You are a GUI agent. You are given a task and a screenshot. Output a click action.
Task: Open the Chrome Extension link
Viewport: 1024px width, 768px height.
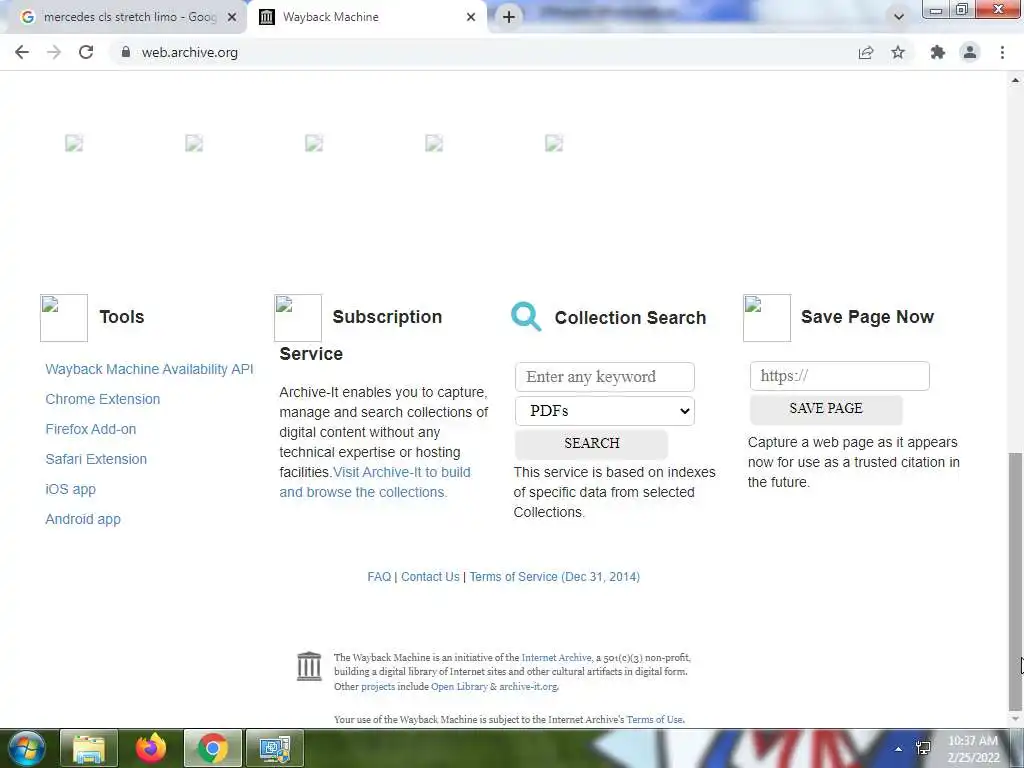coord(103,399)
